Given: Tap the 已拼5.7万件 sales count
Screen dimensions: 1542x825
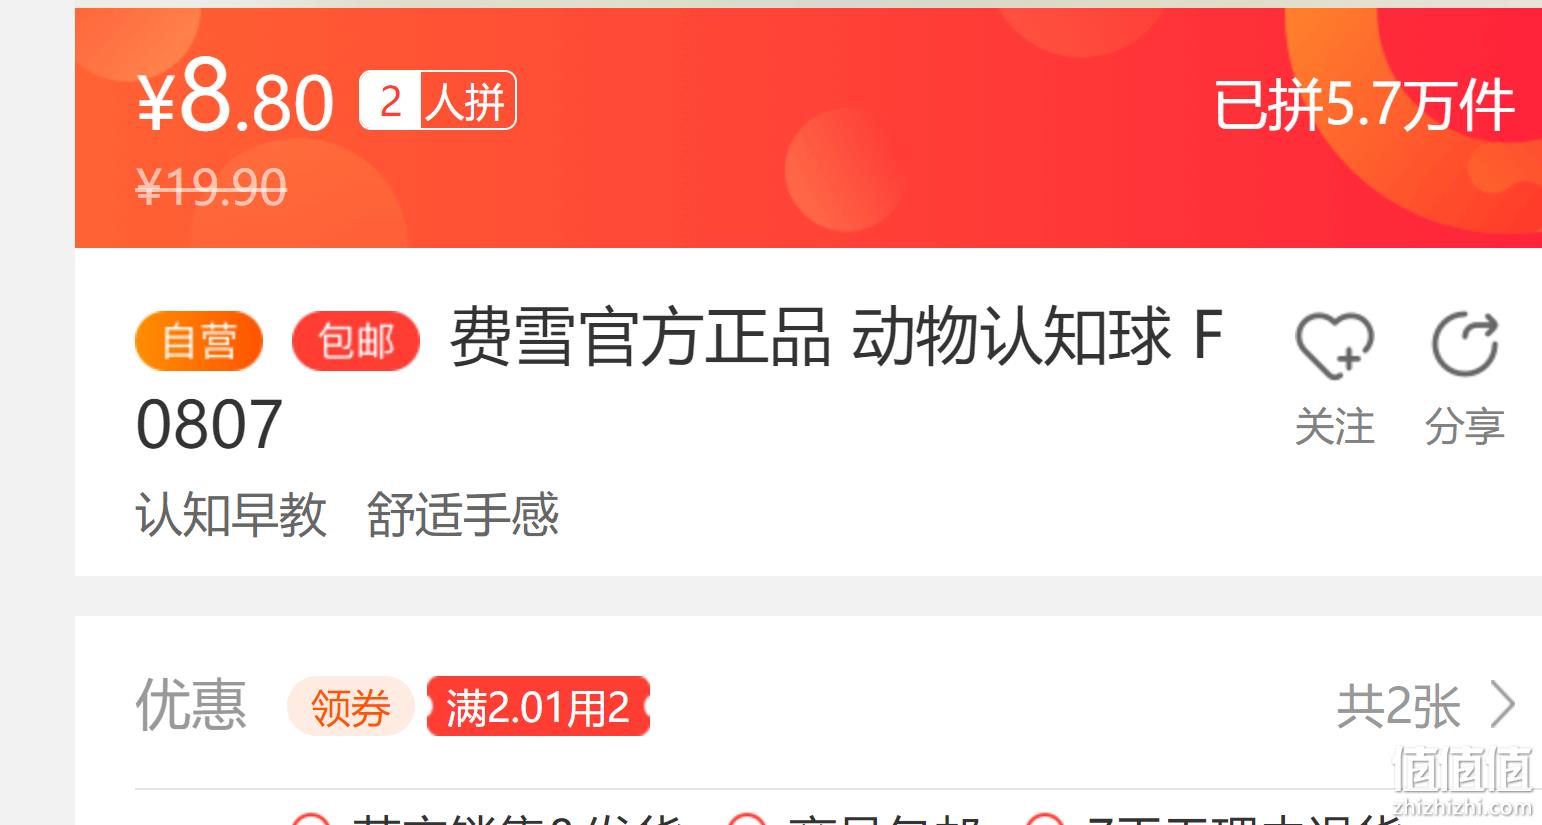Looking at the screenshot, I should [x=1364, y=105].
